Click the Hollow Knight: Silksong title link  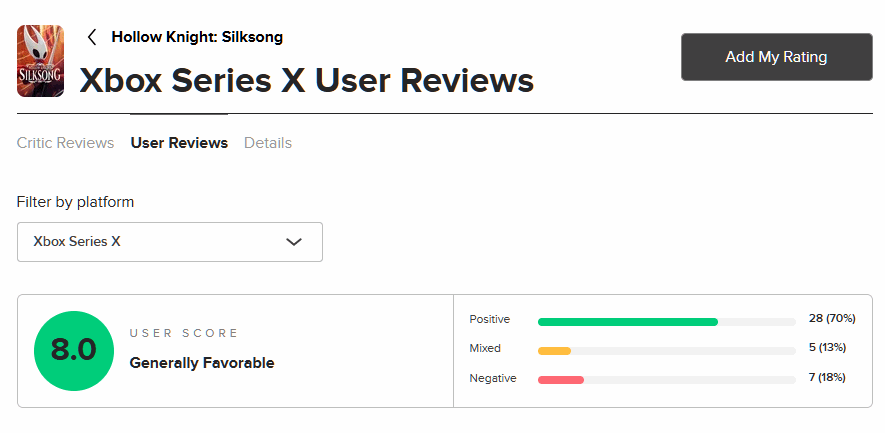[x=197, y=37]
